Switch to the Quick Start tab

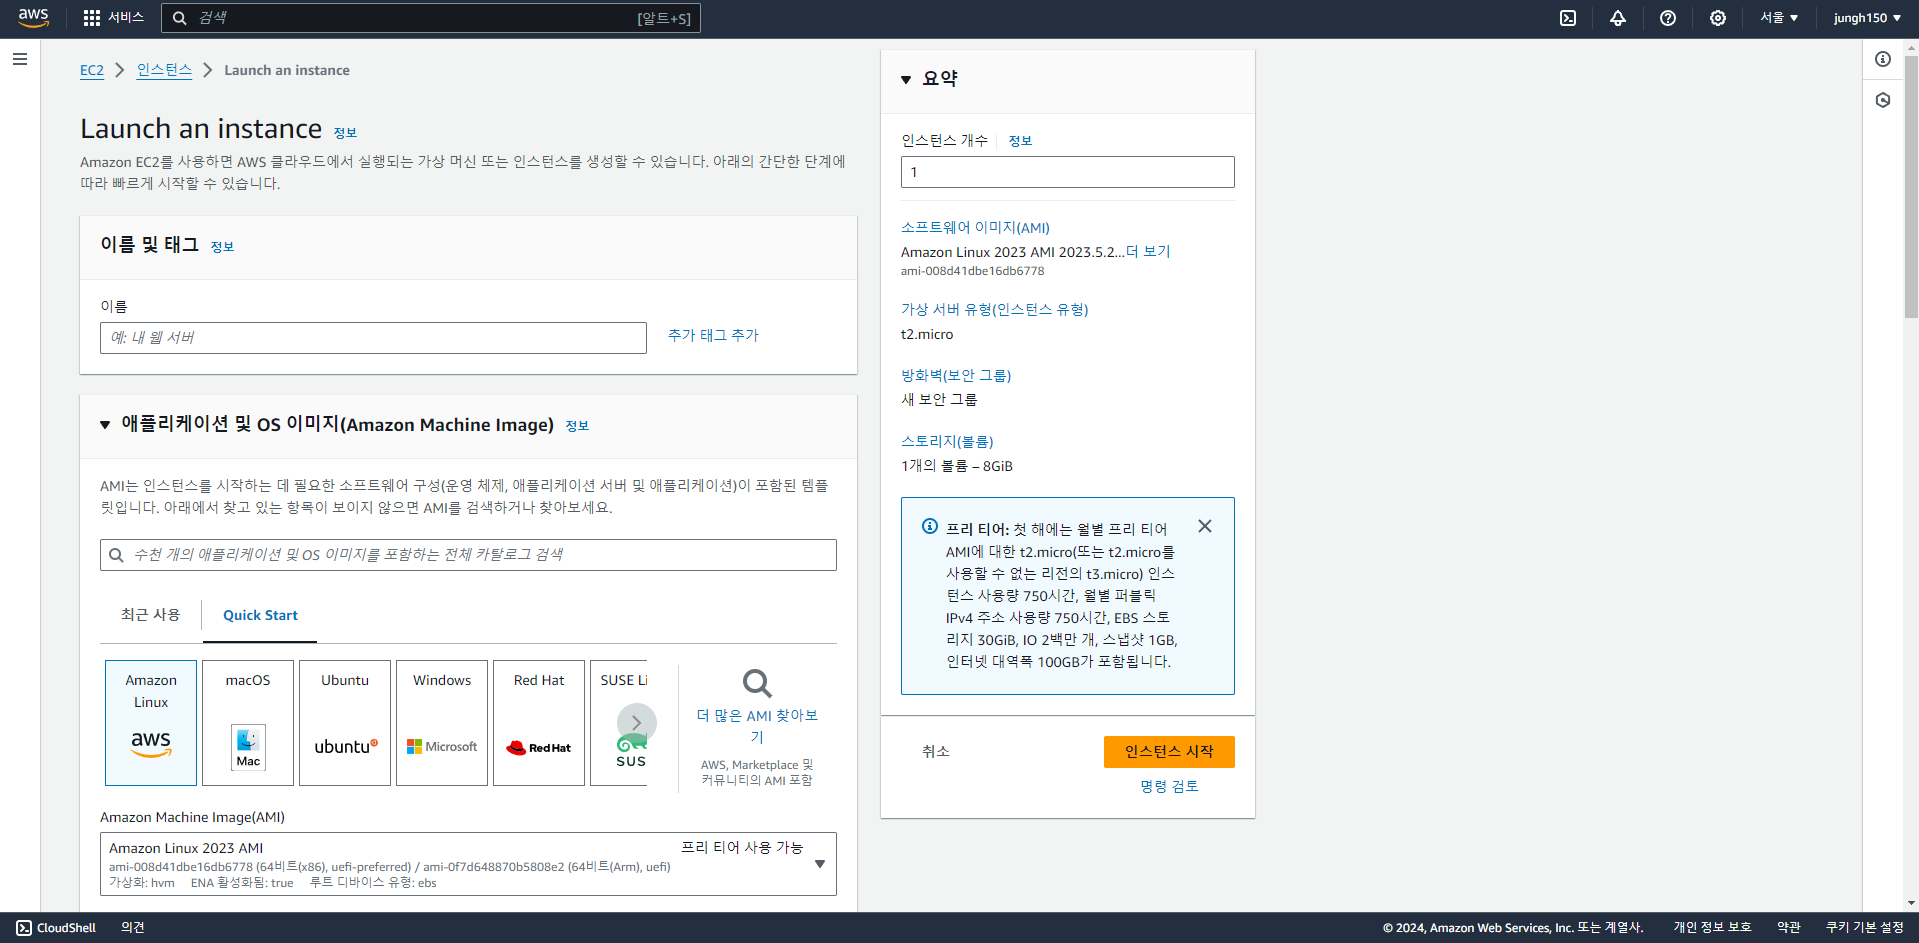pyautogui.click(x=260, y=615)
